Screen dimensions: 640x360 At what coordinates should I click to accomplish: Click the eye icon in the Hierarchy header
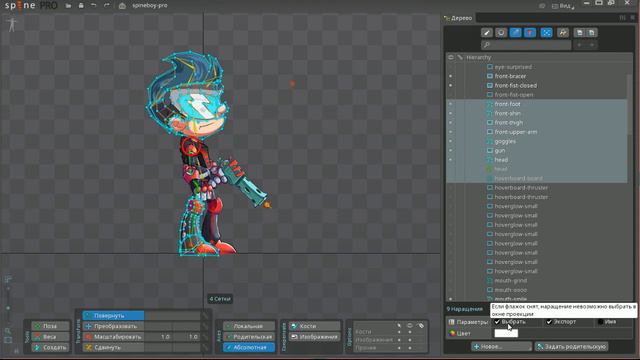click(x=451, y=58)
